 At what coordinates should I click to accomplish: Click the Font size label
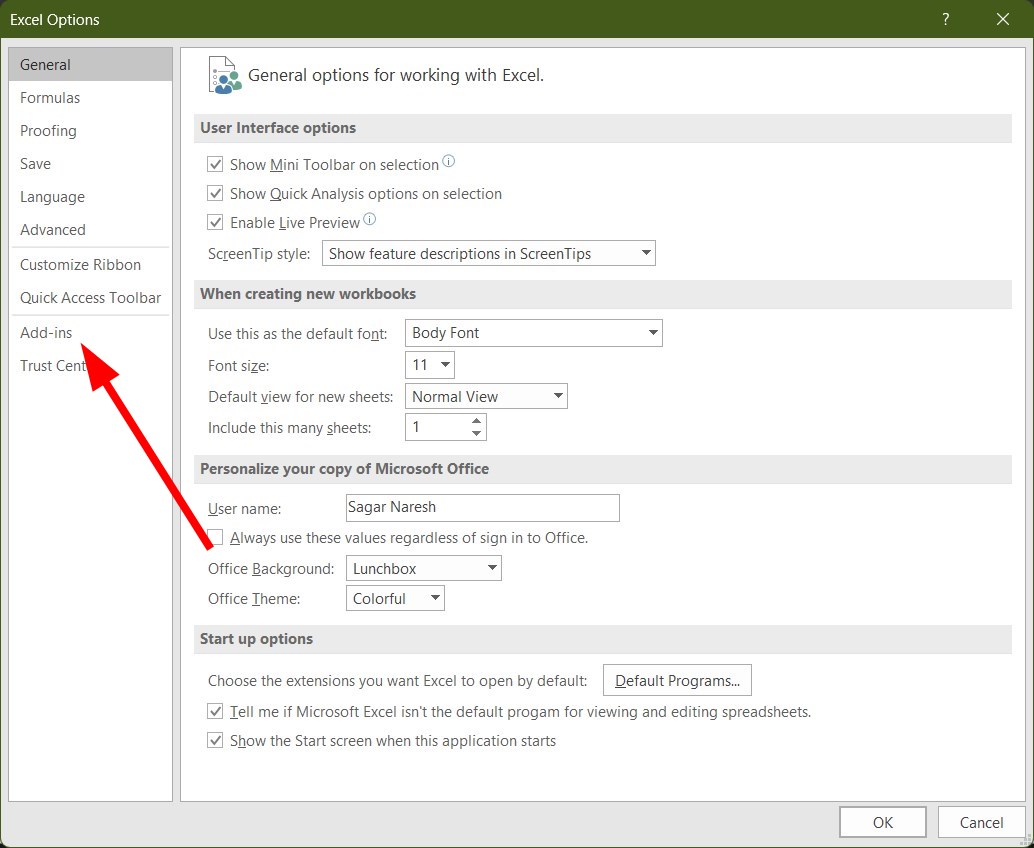(239, 366)
